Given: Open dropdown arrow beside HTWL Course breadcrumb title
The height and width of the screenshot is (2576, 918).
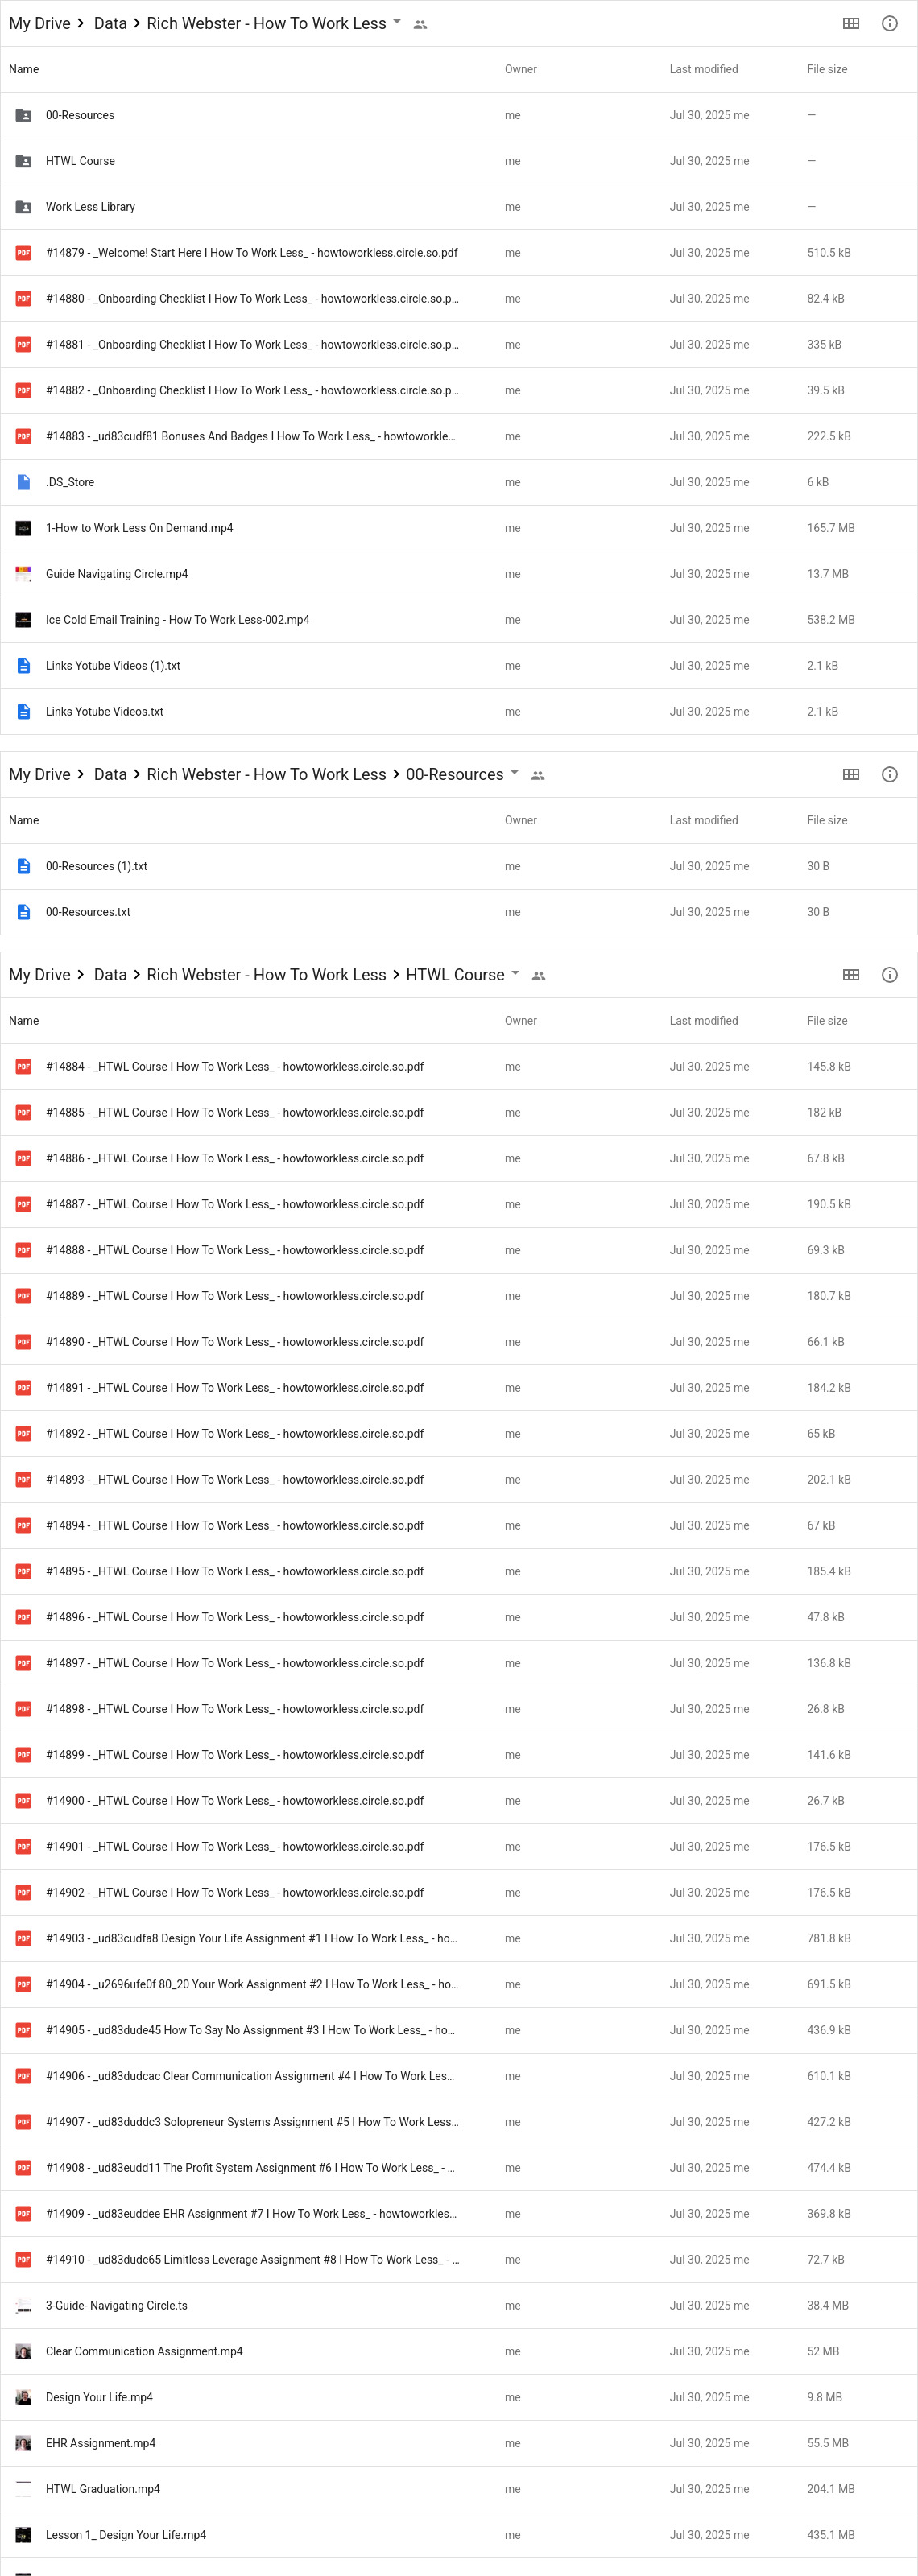Looking at the screenshot, I should tap(515, 974).
